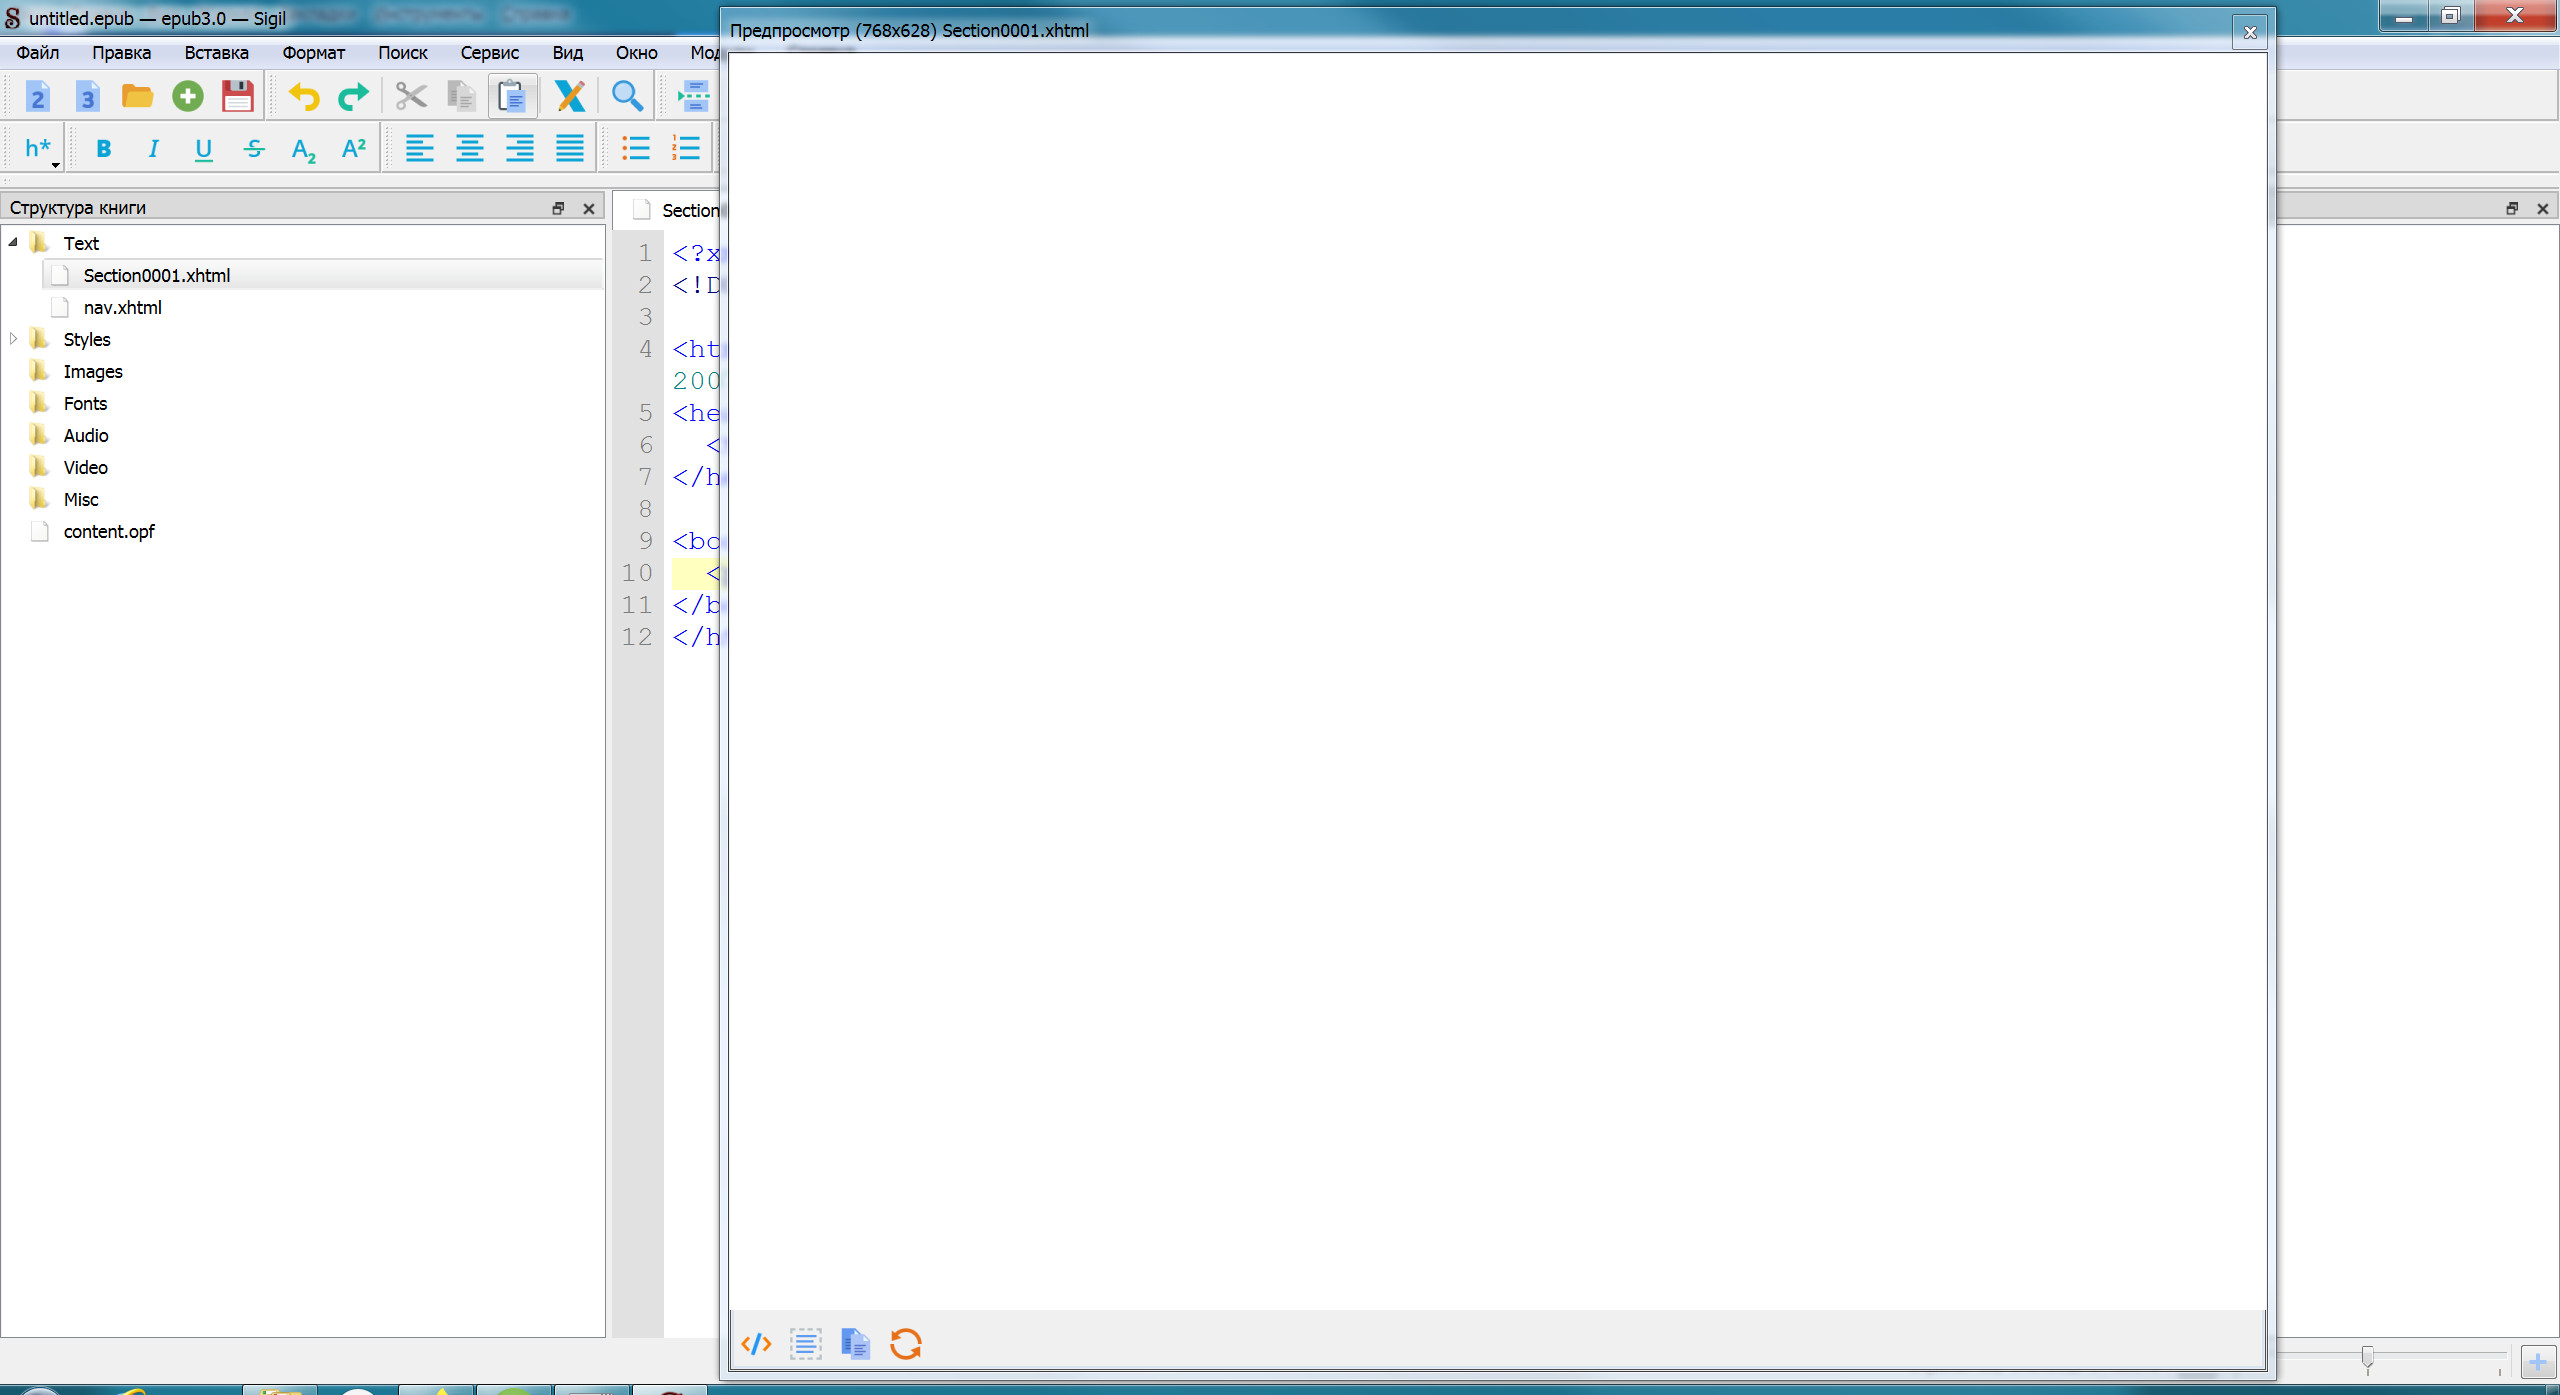Viewport: 2560px width, 1395px height.
Task: Open content.opf file entry
Action: point(109,532)
